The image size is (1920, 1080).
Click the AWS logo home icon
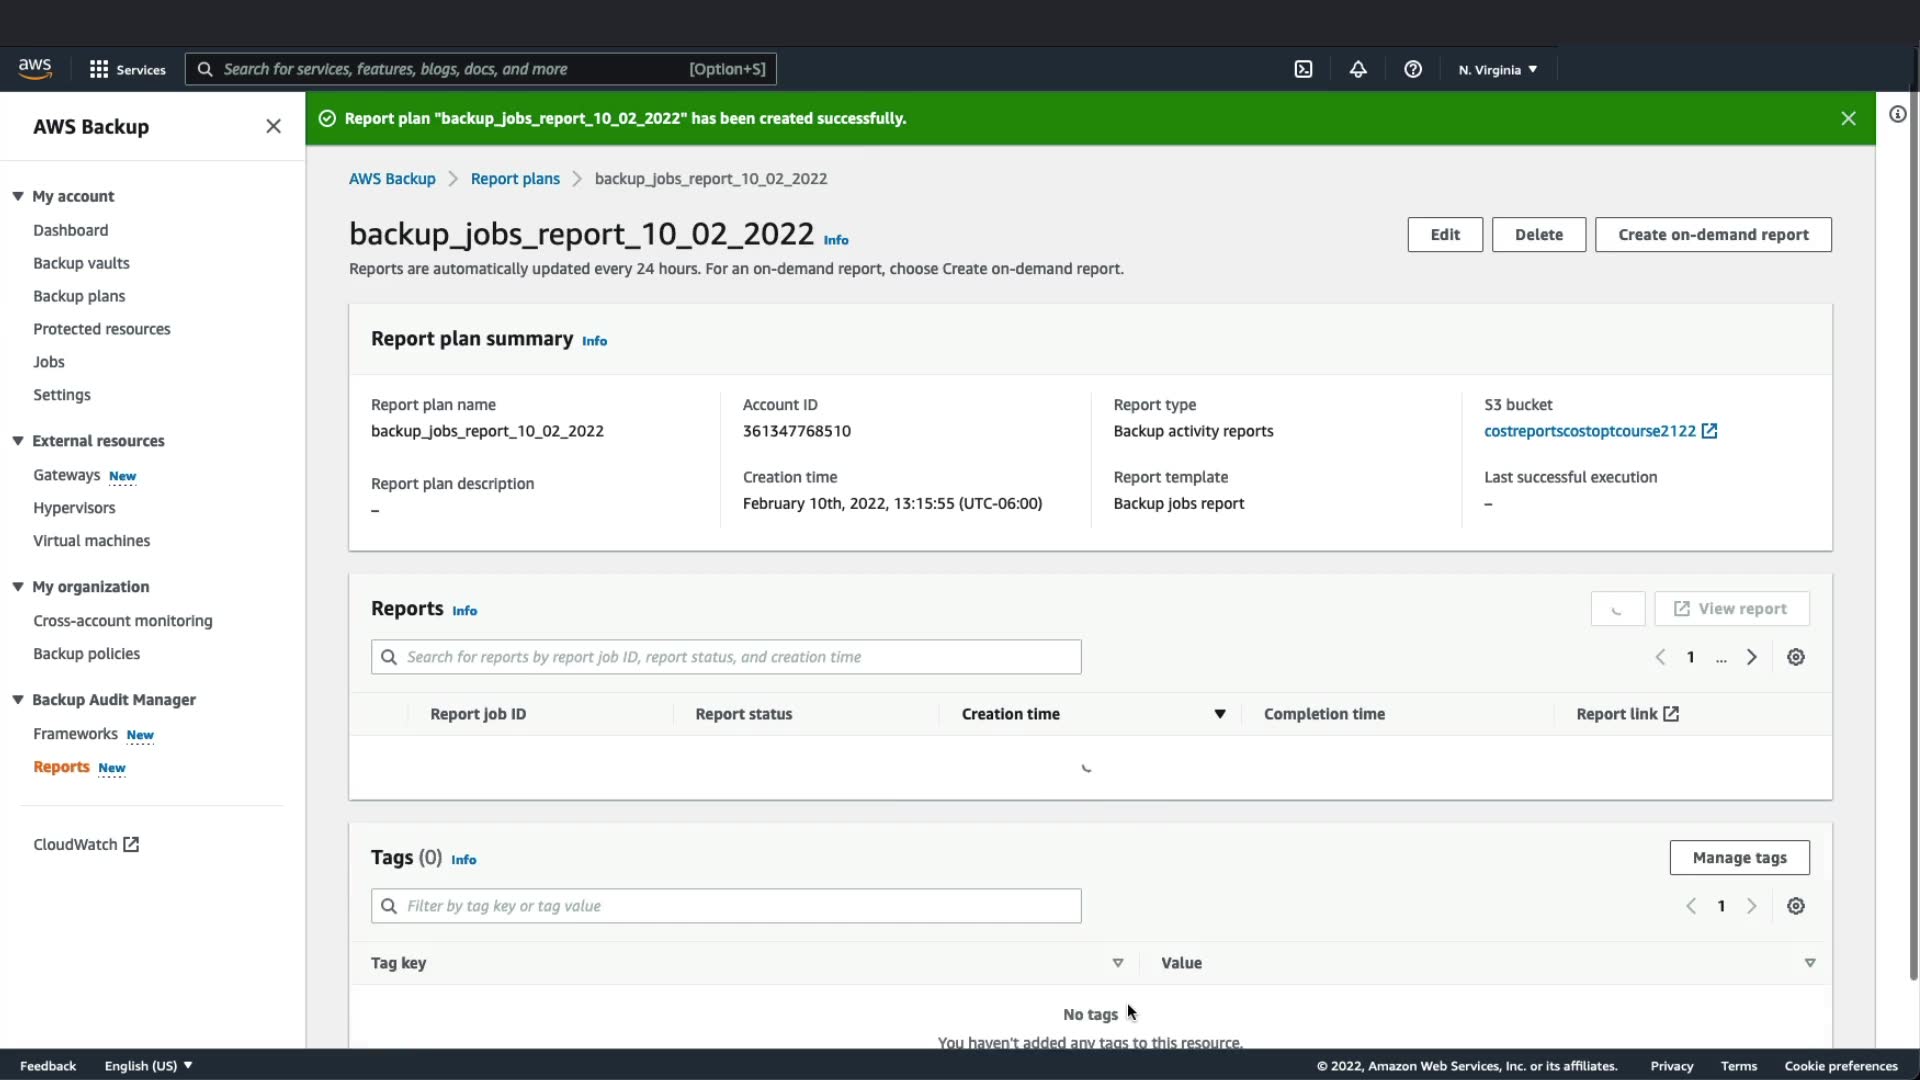click(x=35, y=68)
